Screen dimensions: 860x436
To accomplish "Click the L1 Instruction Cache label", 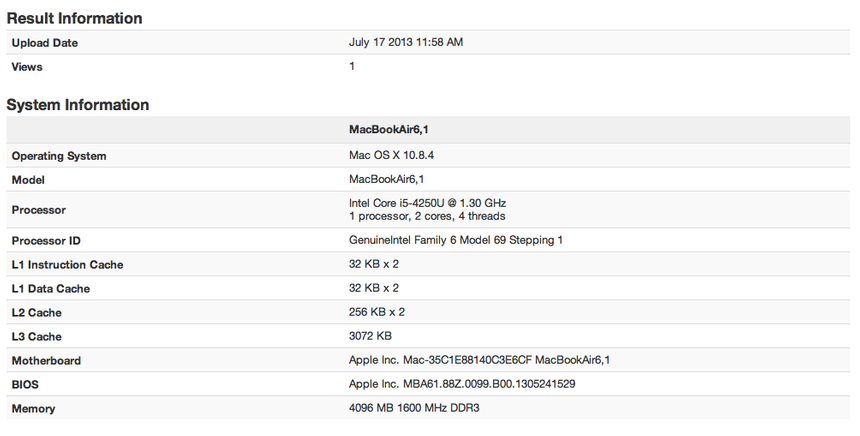I will coord(67,265).
